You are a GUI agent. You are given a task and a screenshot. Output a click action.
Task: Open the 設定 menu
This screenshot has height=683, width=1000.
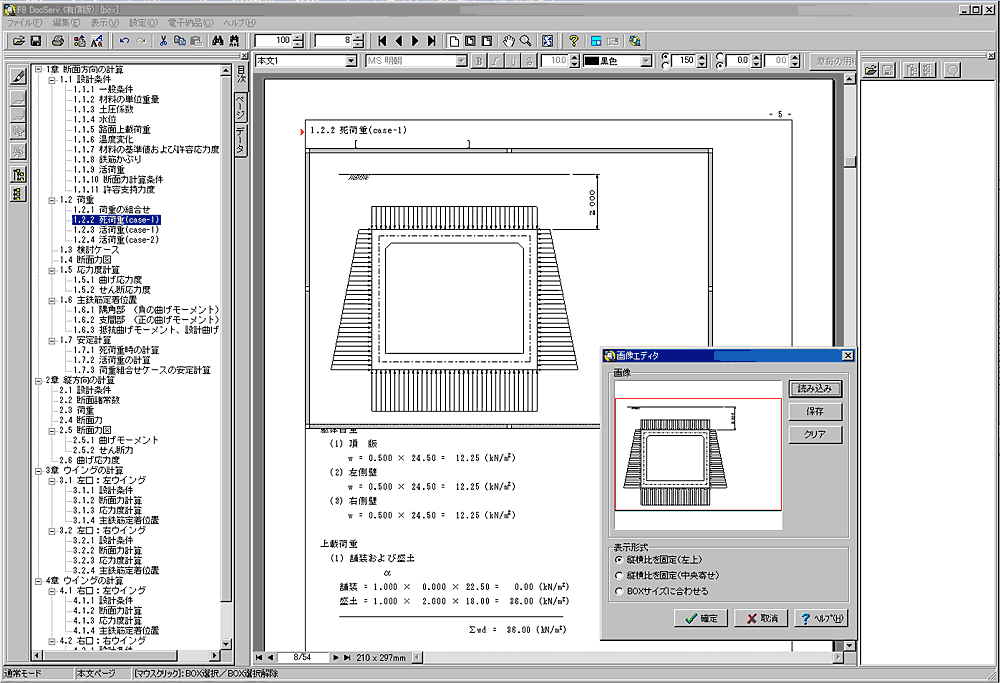click(143, 21)
